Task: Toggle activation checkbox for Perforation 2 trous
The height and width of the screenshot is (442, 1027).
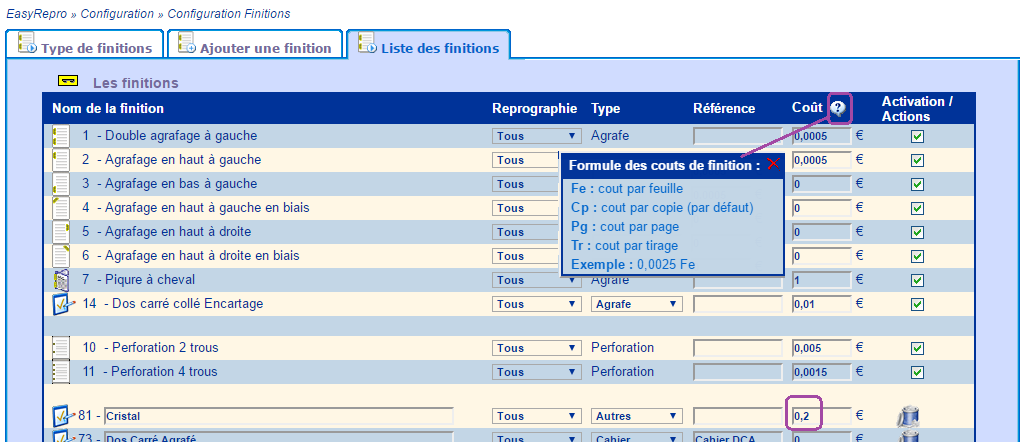Action: 917,348
